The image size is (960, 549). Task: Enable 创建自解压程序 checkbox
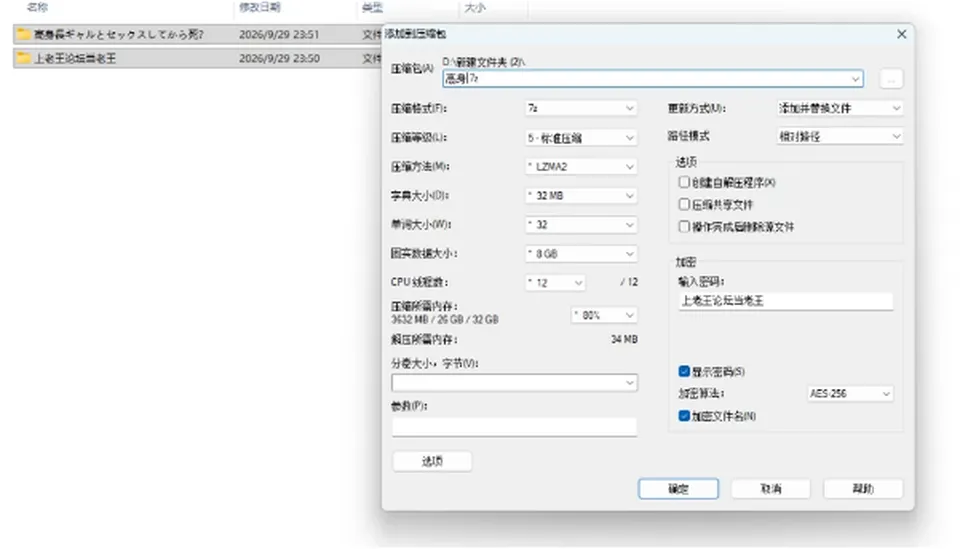[x=684, y=182]
